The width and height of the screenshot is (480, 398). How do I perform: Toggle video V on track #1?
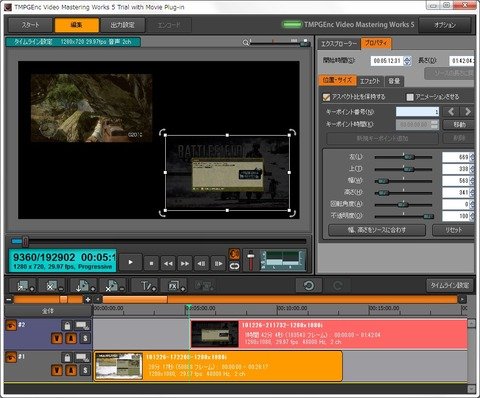tap(57, 370)
